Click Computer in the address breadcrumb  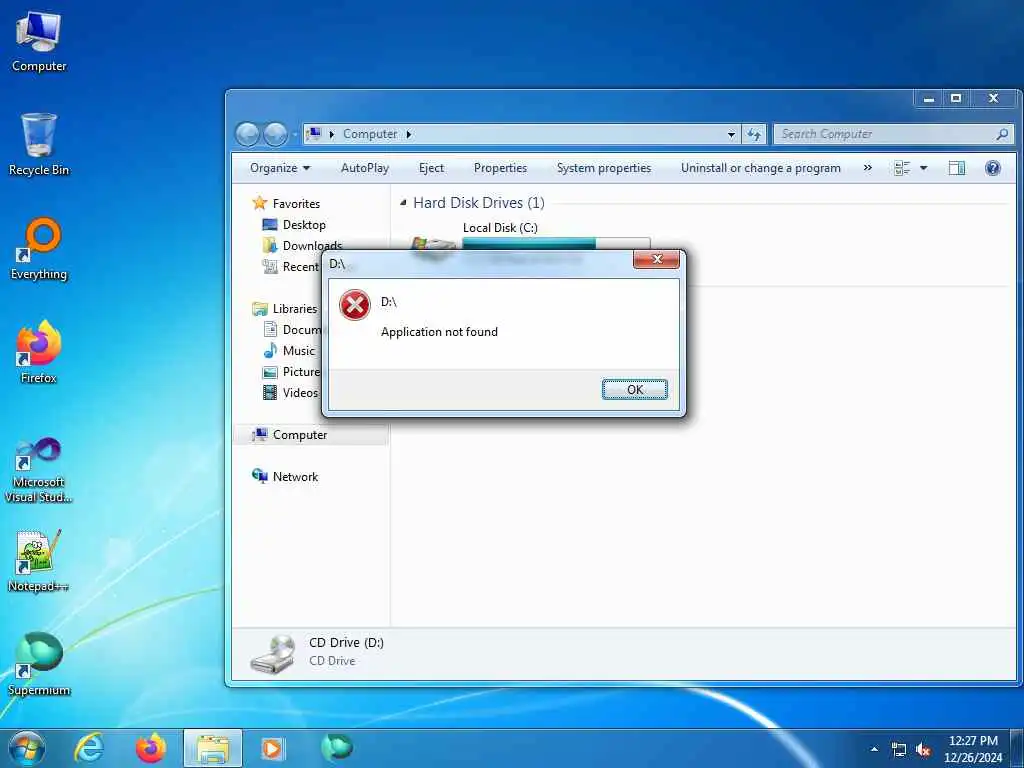pyautogui.click(x=370, y=134)
